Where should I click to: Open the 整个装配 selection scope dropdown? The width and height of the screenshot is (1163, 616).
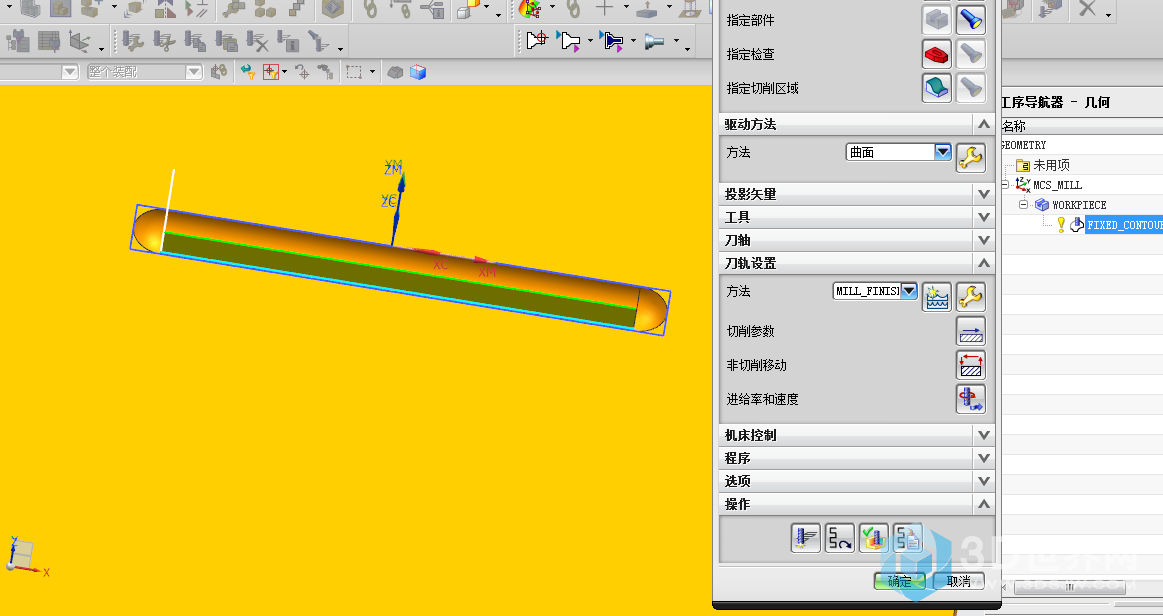pyautogui.click(x=194, y=72)
